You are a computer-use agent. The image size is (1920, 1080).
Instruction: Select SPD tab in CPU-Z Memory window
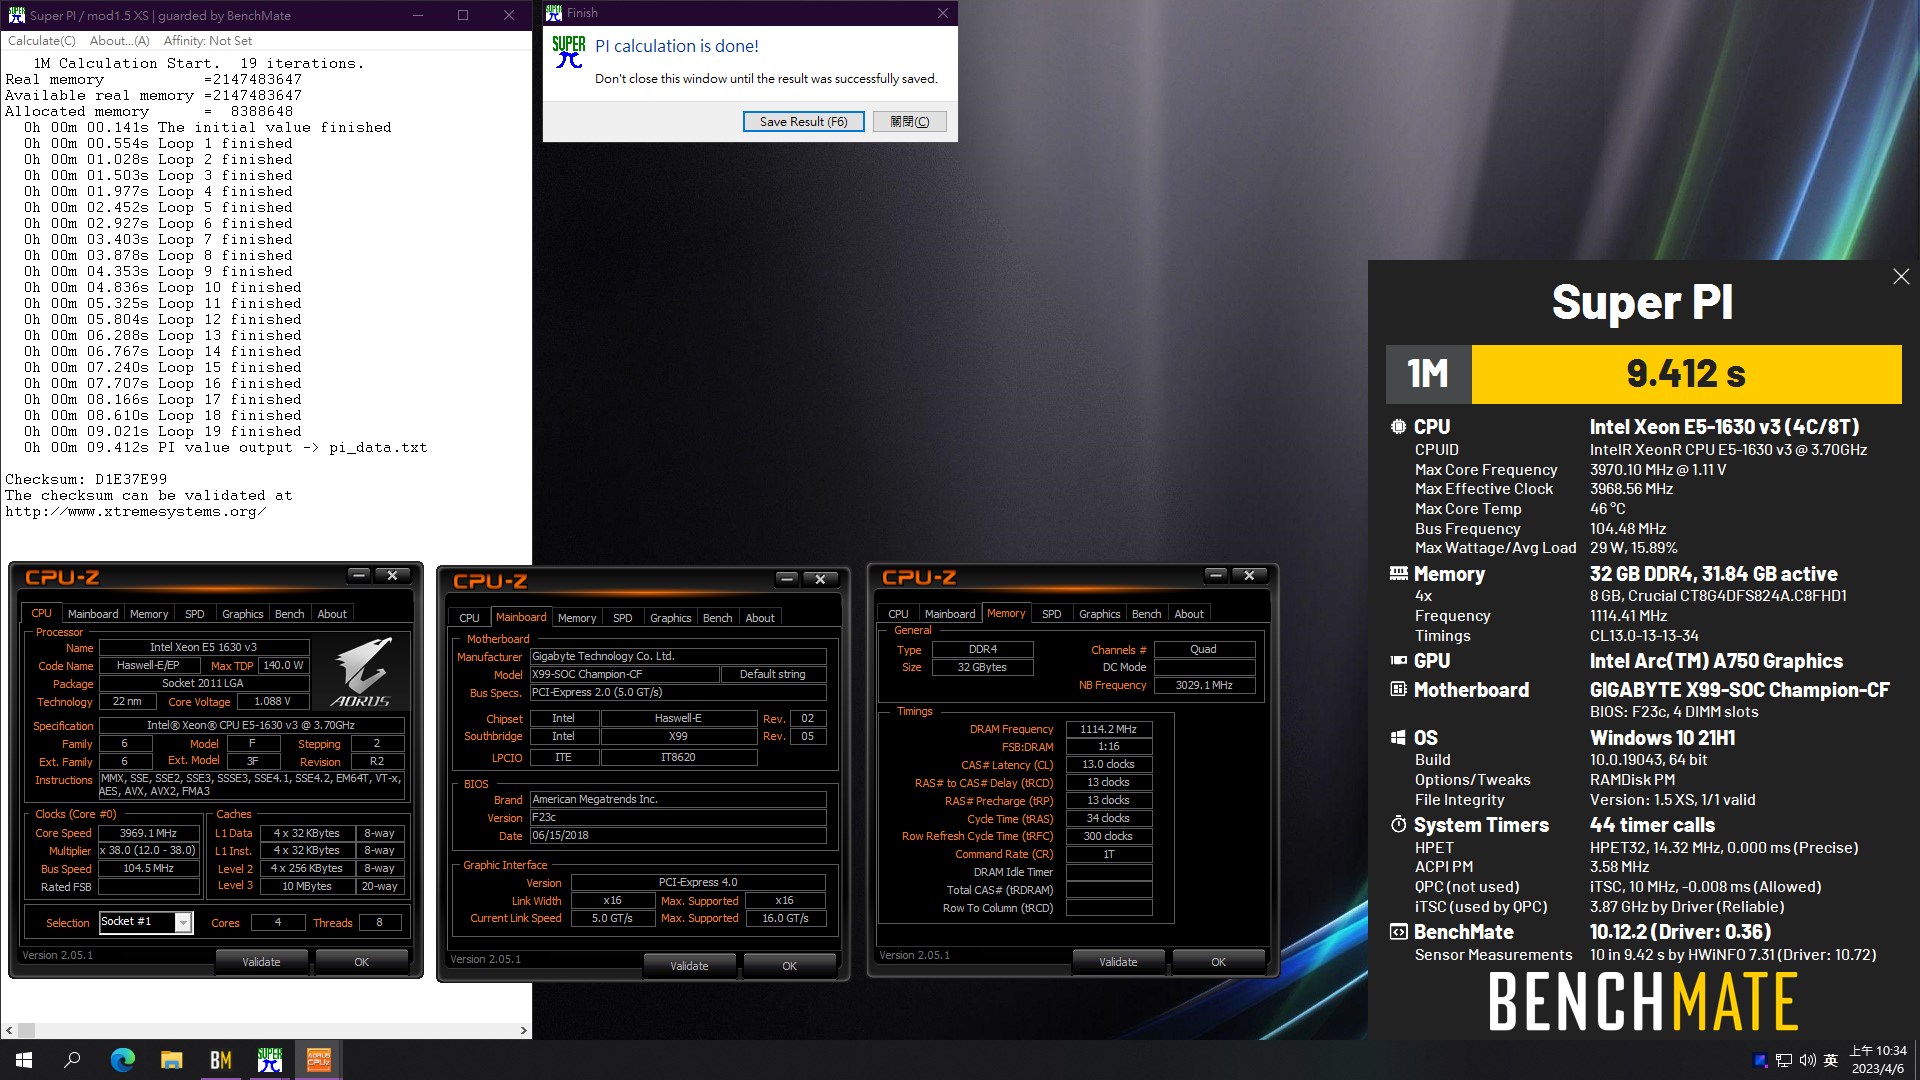[1051, 614]
